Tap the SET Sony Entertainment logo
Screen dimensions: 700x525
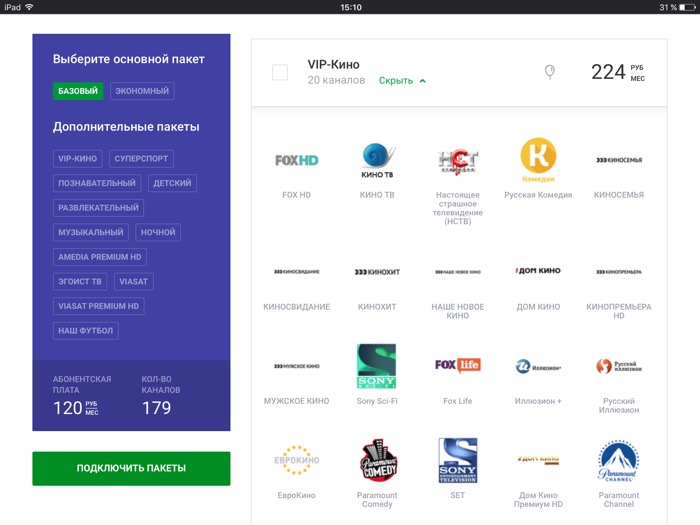[x=458, y=460]
